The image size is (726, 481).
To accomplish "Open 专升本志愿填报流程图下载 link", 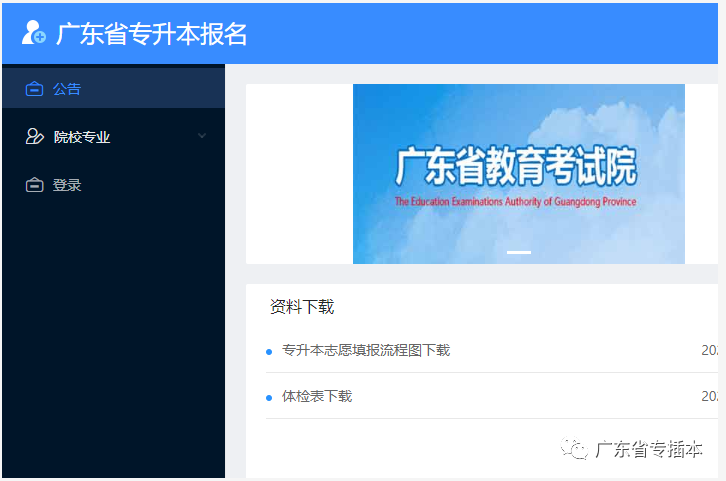I will (x=366, y=350).
